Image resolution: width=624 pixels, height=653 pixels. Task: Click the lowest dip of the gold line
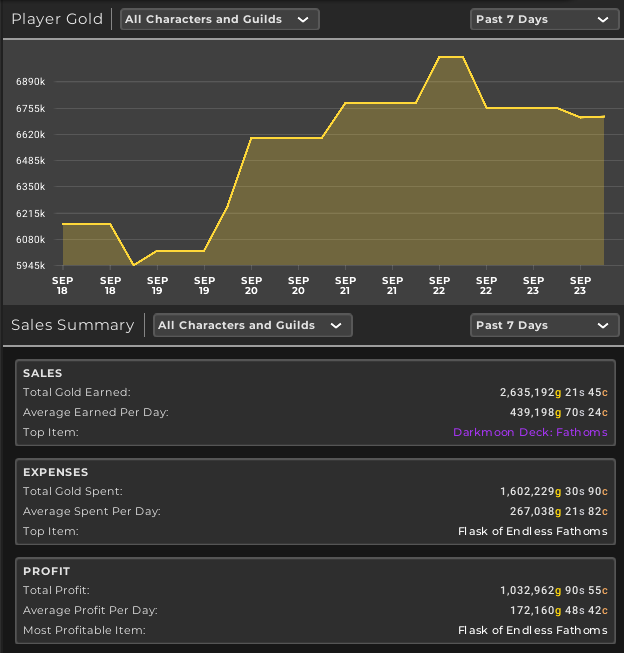(134, 265)
